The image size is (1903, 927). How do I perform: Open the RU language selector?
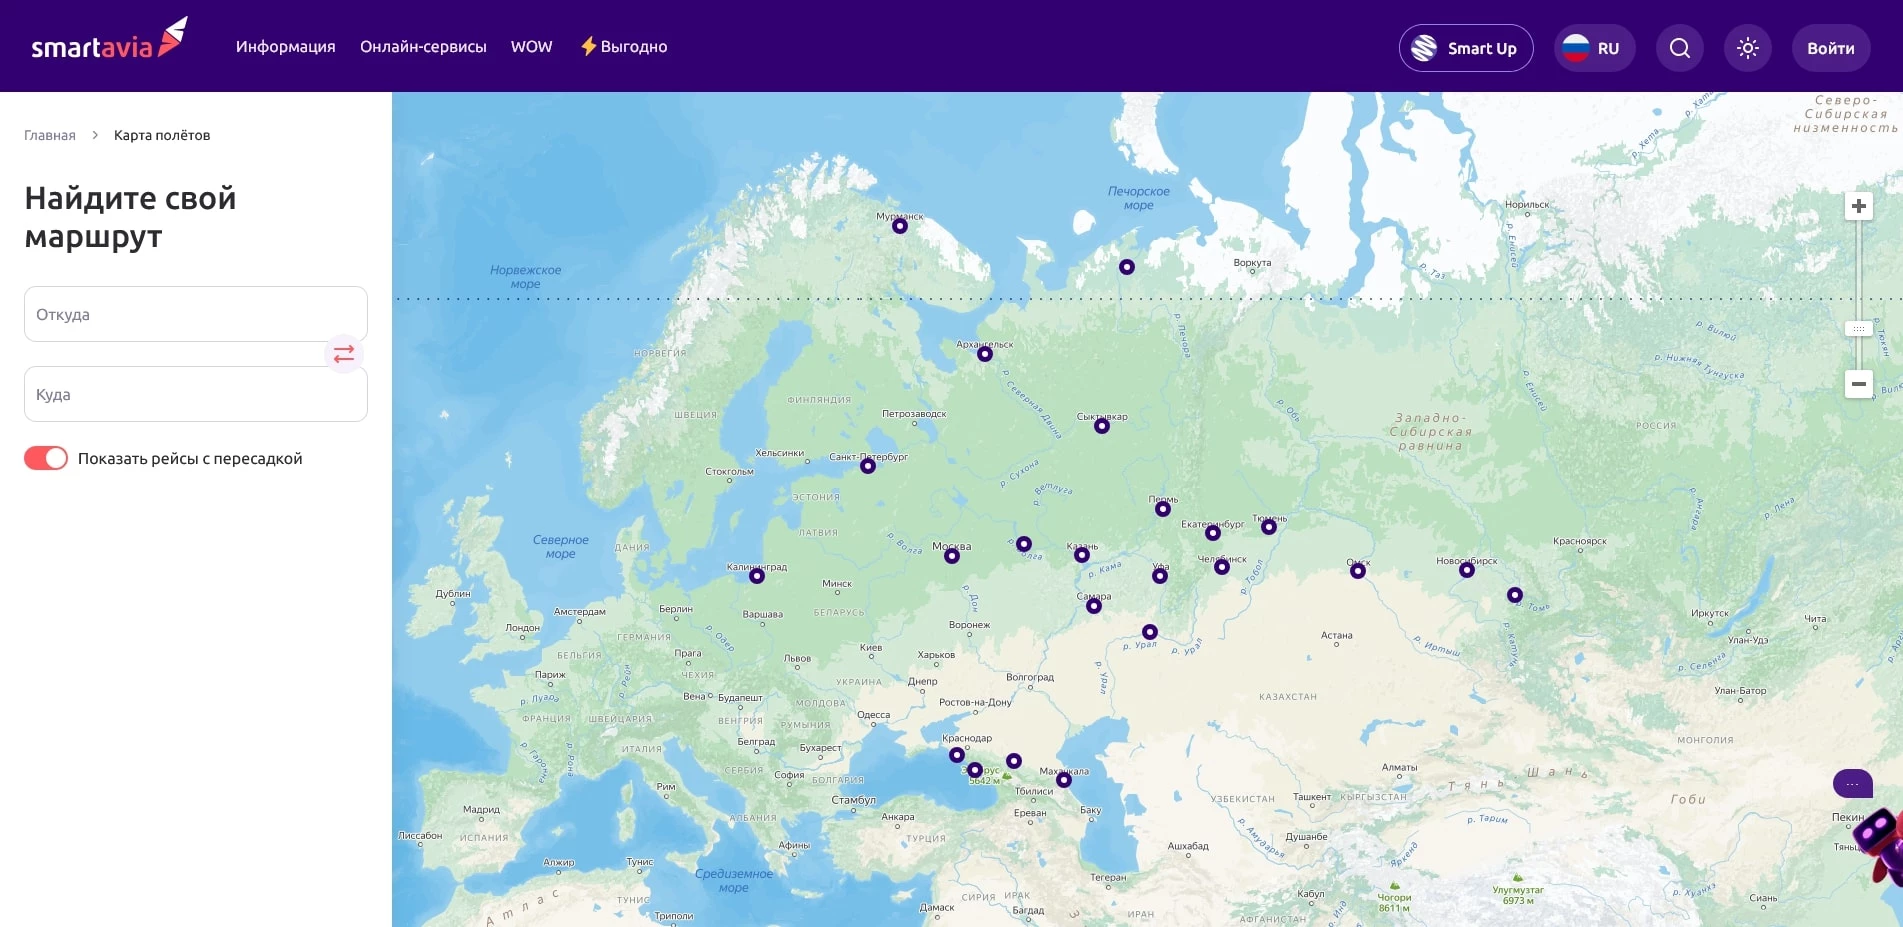click(1594, 47)
